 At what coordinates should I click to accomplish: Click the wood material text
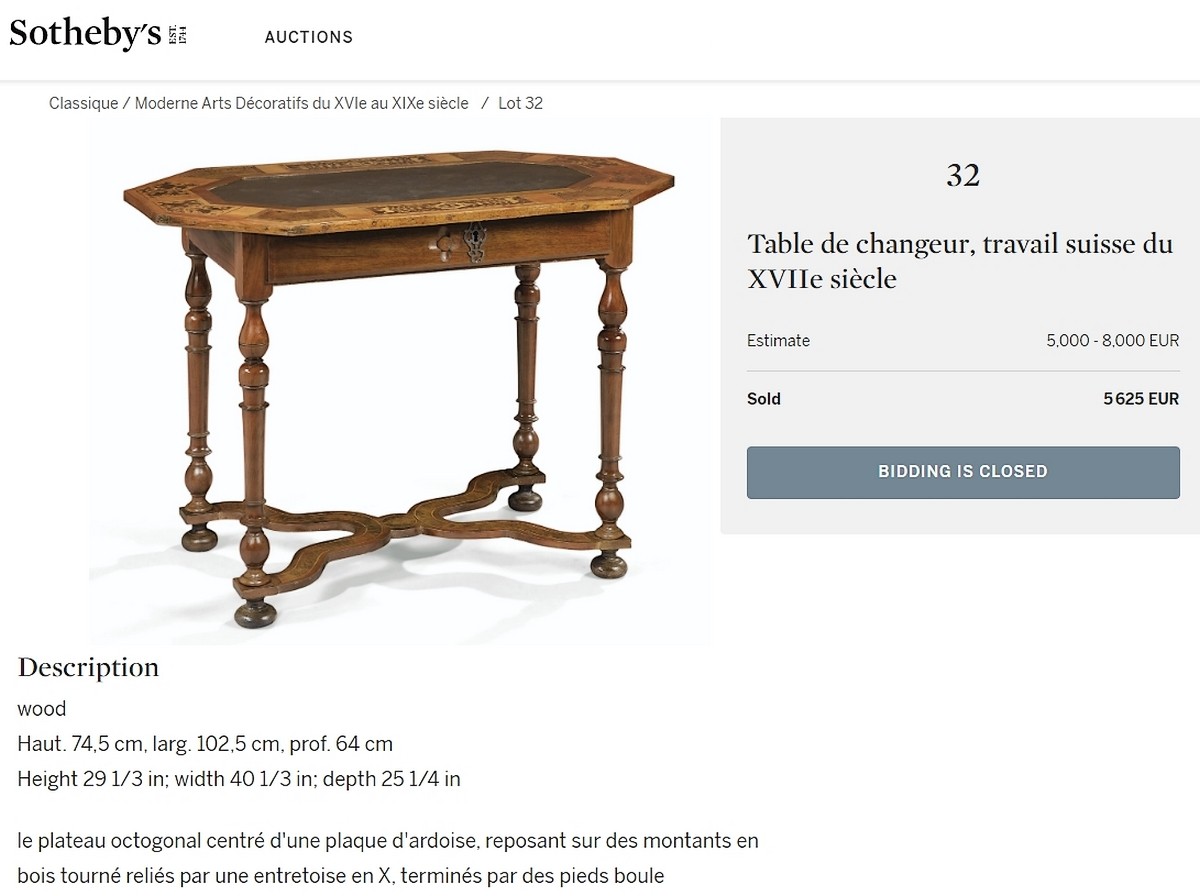tap(42, 709)
